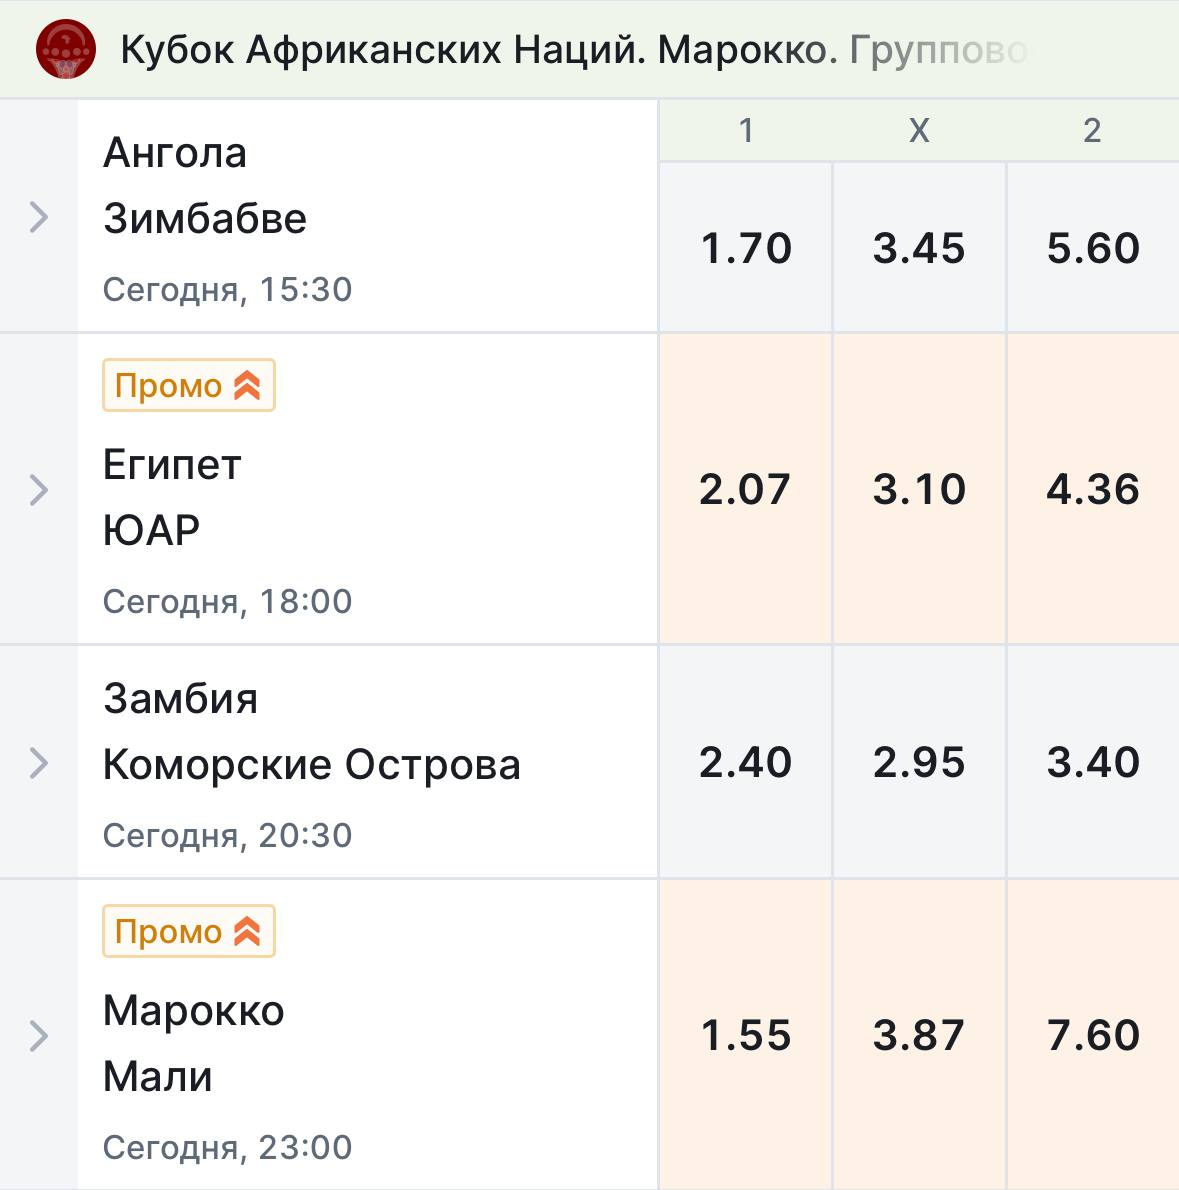Viewport: 1179px width, 1190px height.
Task: Select the 2.95 draw odds
Action: pyautogui.click(x=919, y=763)
